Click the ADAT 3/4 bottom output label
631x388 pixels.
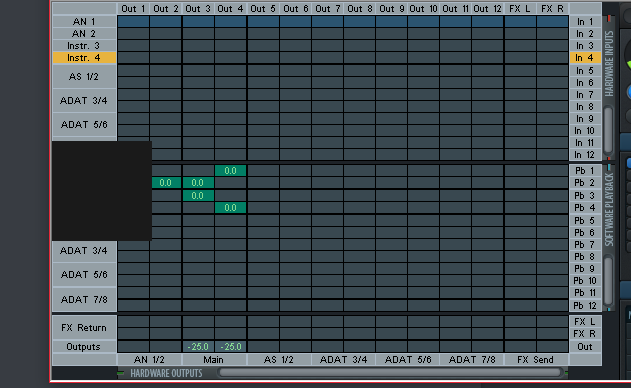tap(343, 359)
